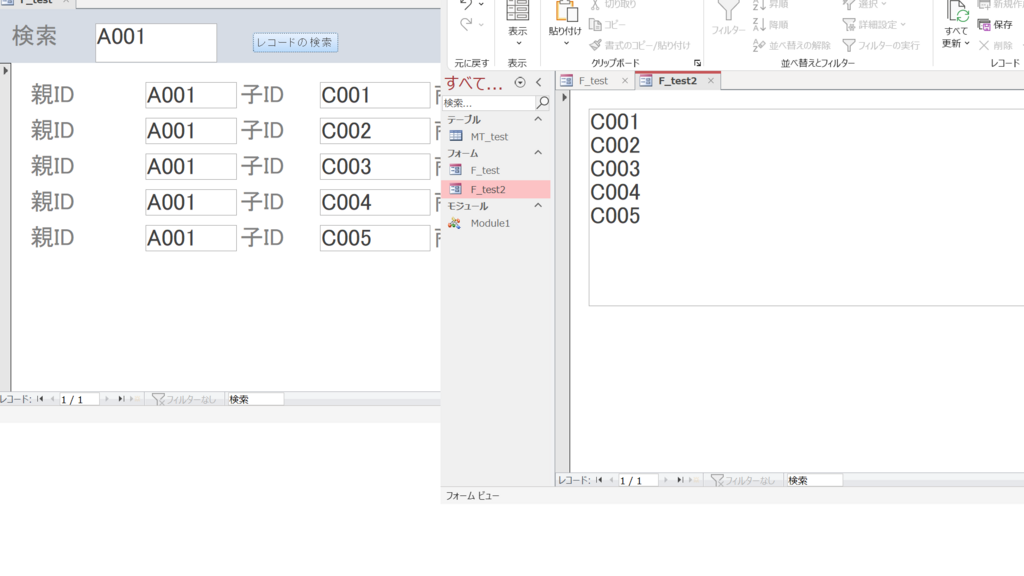Viewport: 1024px width, 576px height.
Task: Open MT_test table in navigation pane
Action: tap(489, 136)
